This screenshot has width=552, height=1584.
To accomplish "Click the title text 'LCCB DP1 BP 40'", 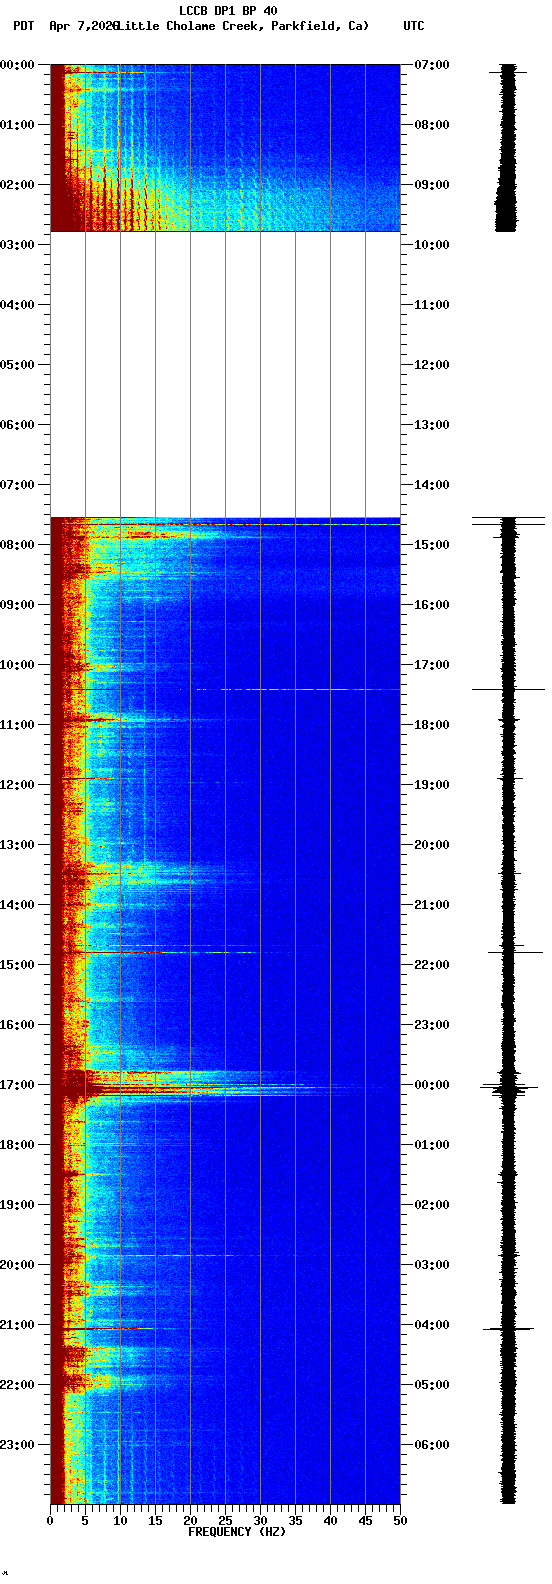I will click(228, 11).
